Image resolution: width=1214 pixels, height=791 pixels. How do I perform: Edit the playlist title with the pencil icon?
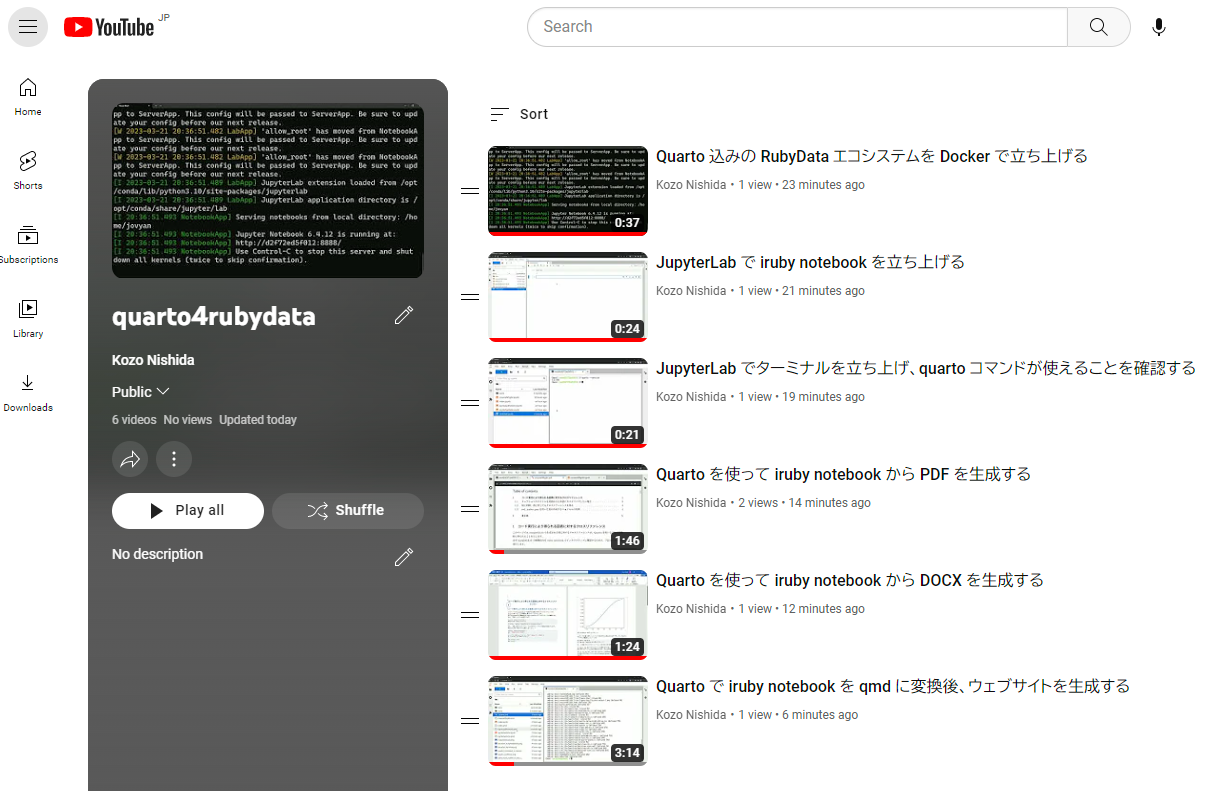(x=404, y=315)
